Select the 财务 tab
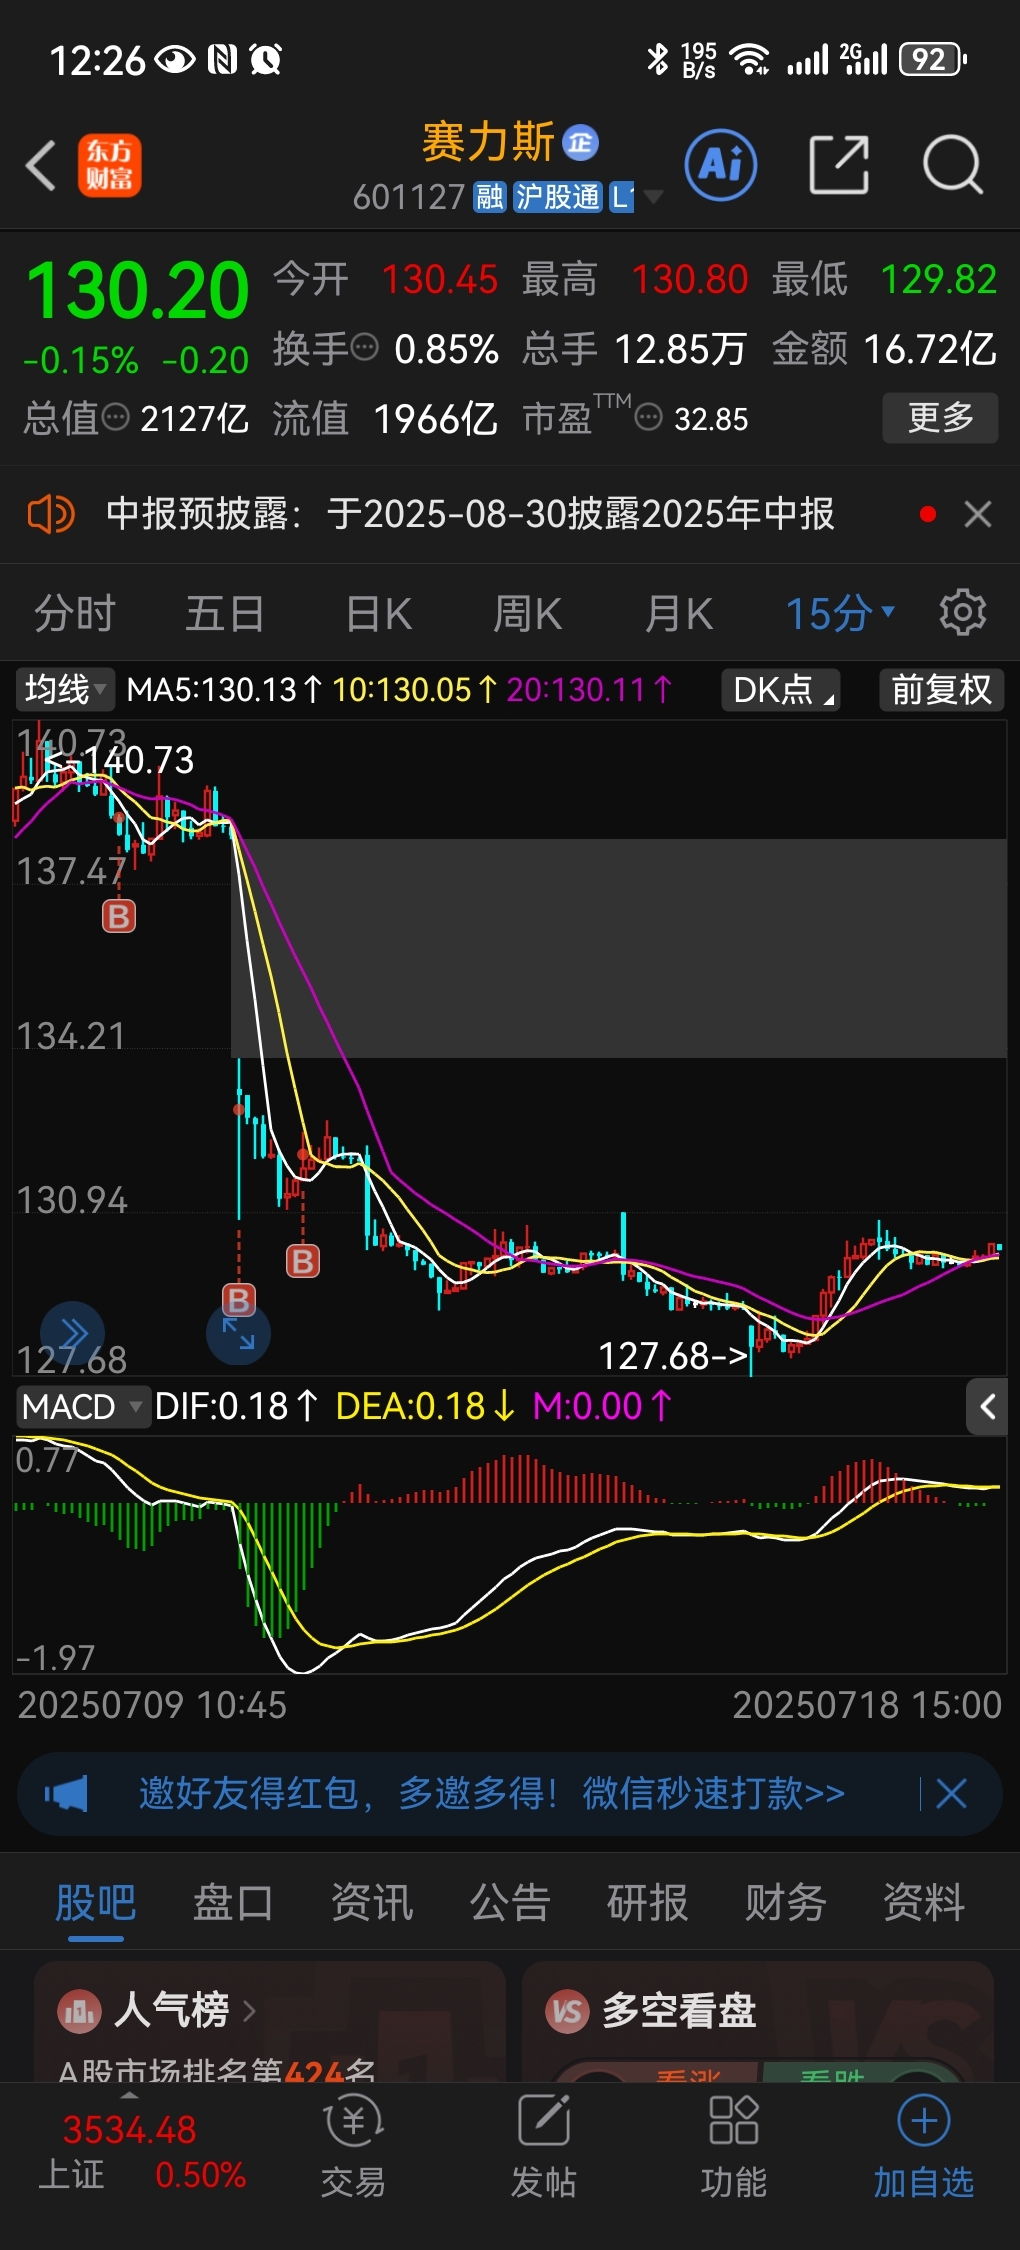Image resolution: width=1020 pixels, height=2250 pixels. click(x=785, y=1902)
